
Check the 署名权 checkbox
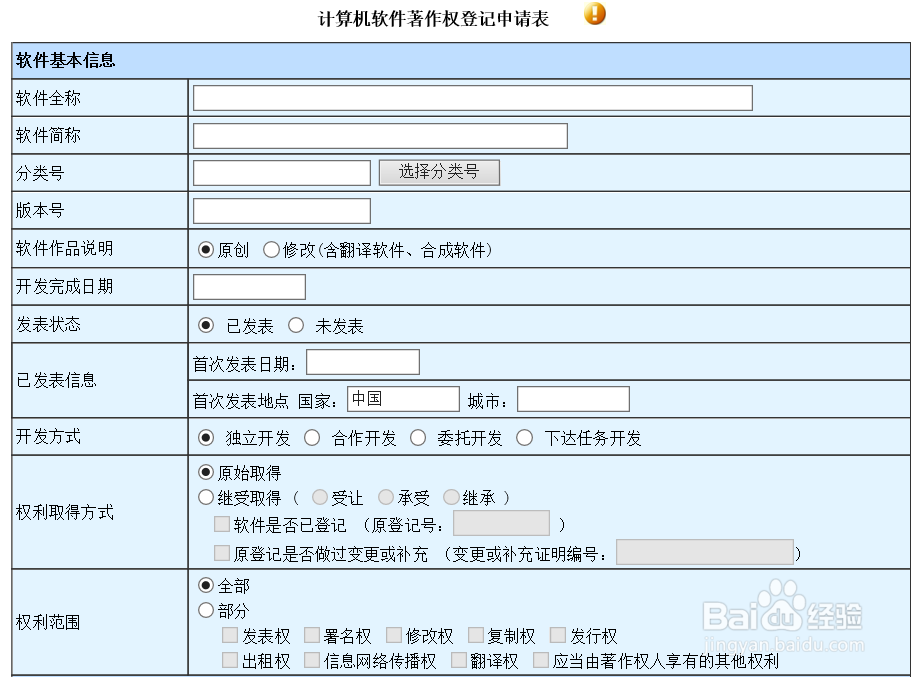point(312,635)
